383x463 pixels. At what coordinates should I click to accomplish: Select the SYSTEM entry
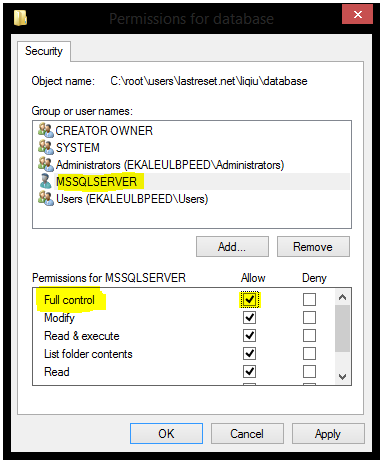pyautogui.click(x=78, y=148)
